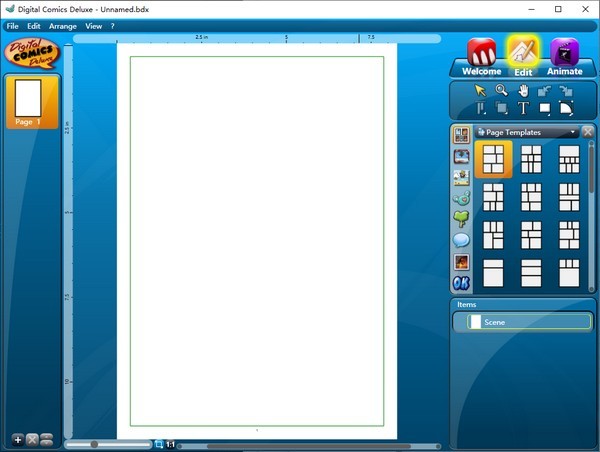
Task: Select the orange-highlighted page template
Action: 493,159
